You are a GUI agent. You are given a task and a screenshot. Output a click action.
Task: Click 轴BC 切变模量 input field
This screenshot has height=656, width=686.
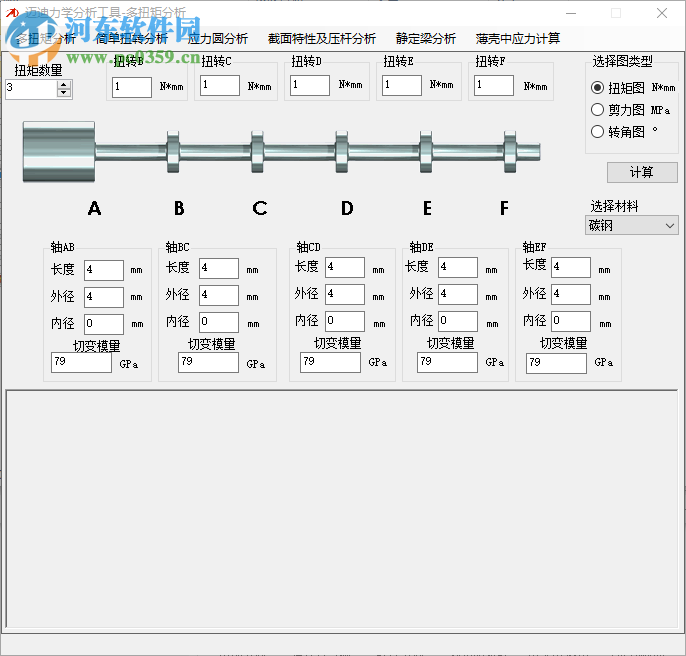pos(208,362)
